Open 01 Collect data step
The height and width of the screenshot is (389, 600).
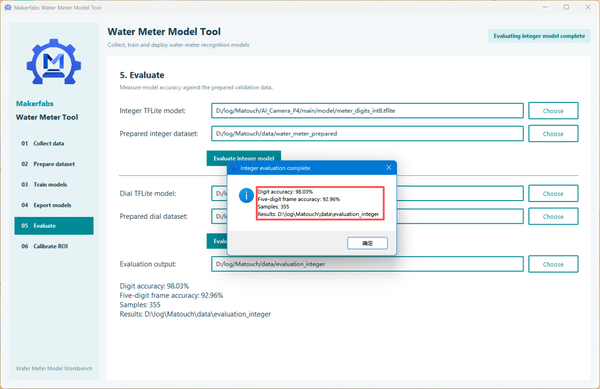click(54, 143)
